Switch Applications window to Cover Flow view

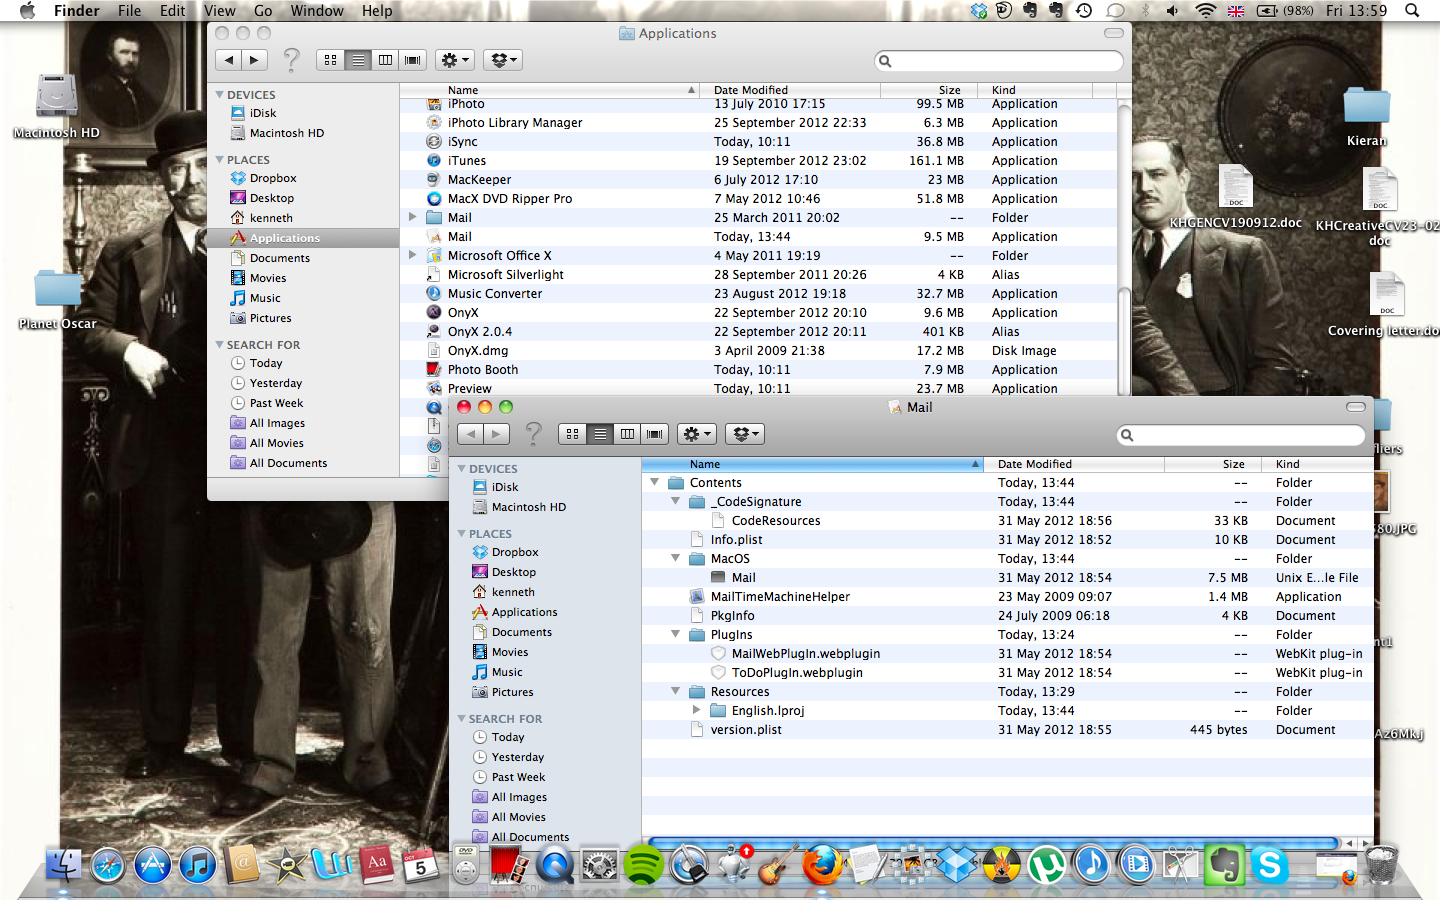(x=412, y=60)
